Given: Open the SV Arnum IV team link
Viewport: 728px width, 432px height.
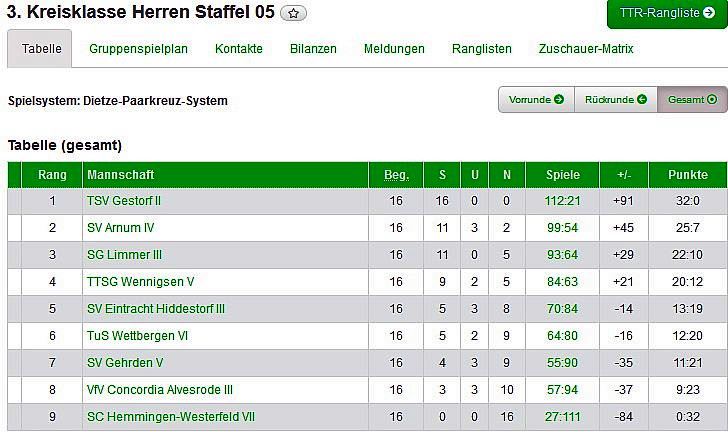Looking at the screenshot, I should (x=121, y=228).
